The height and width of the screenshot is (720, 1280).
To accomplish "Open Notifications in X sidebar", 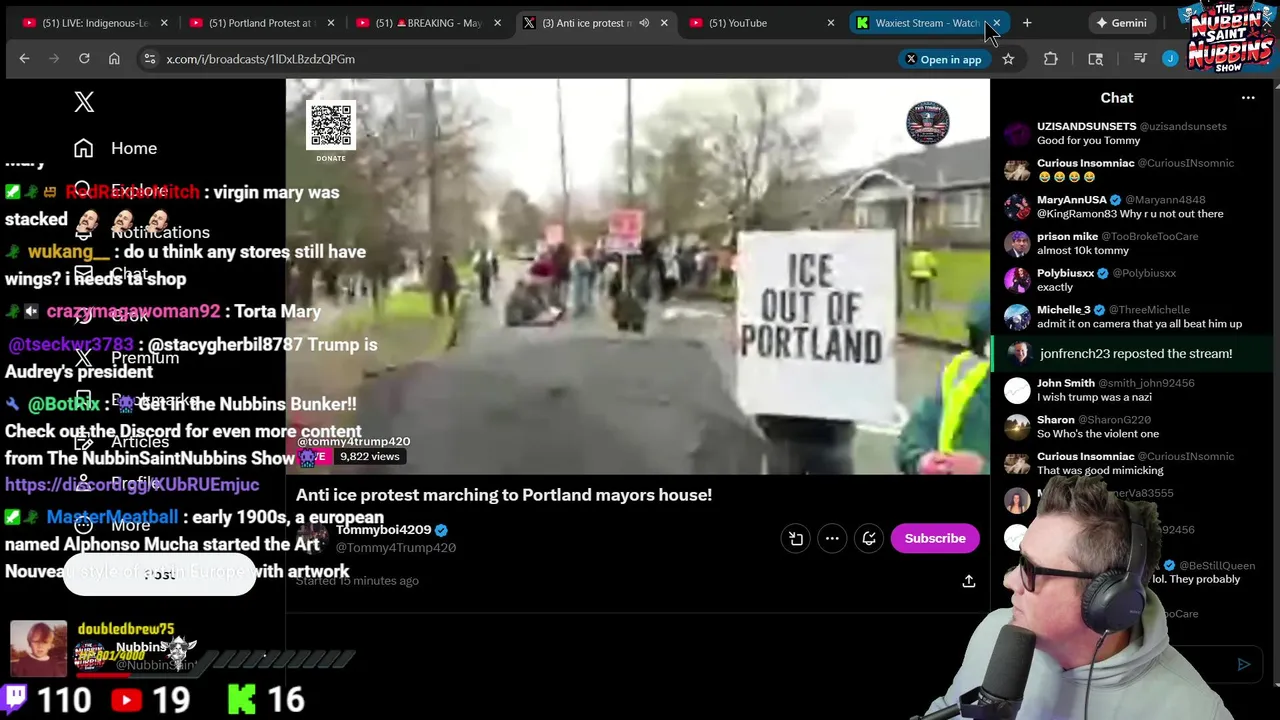I will (x=141, y=232).
